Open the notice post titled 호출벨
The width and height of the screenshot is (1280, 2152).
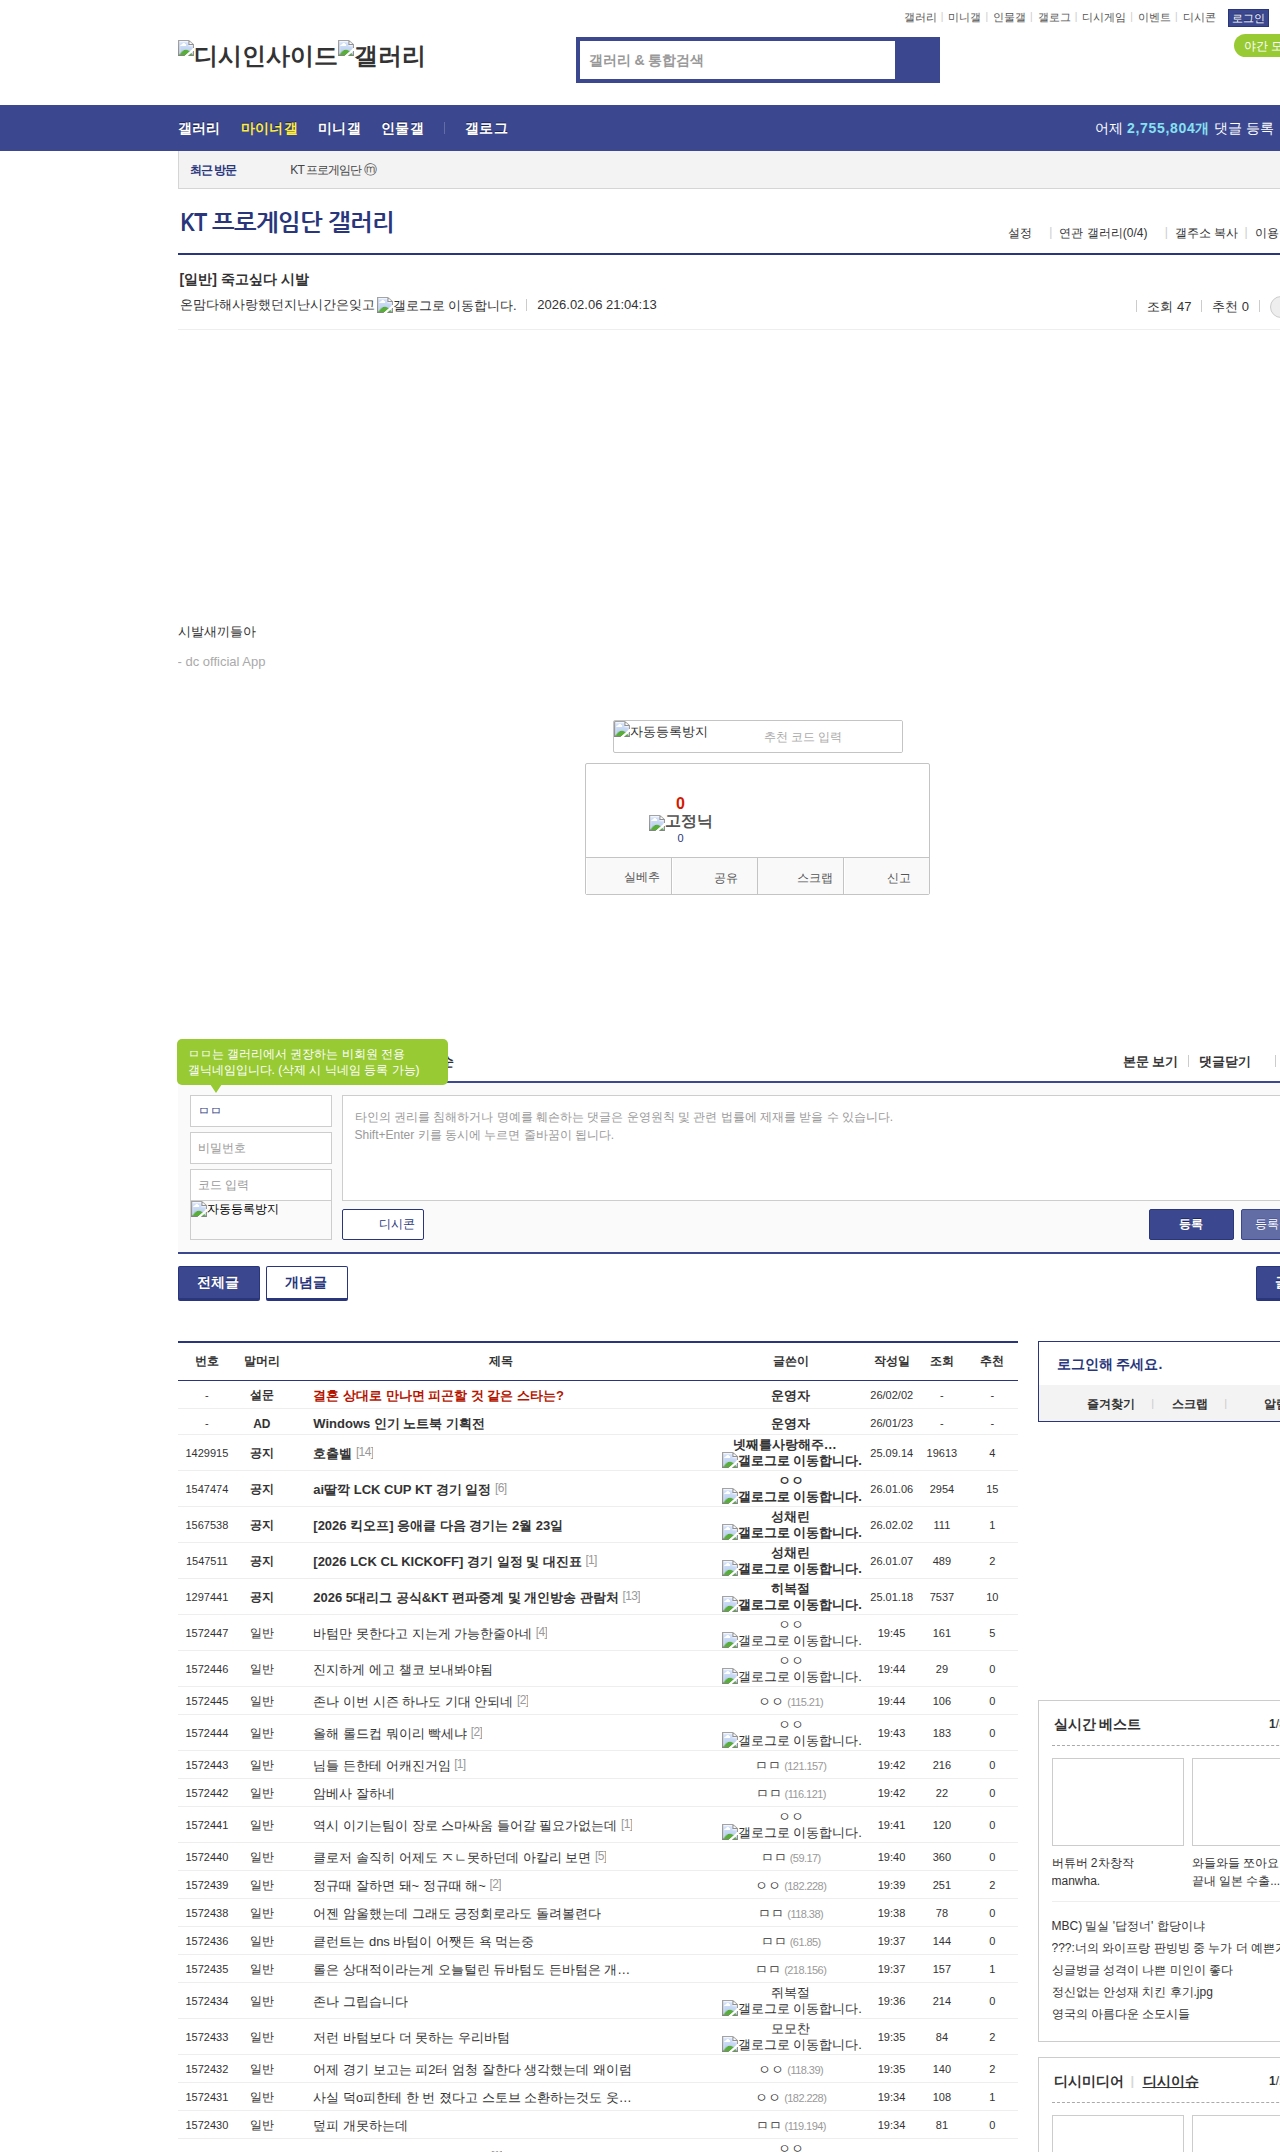(x=332, y=1453)
